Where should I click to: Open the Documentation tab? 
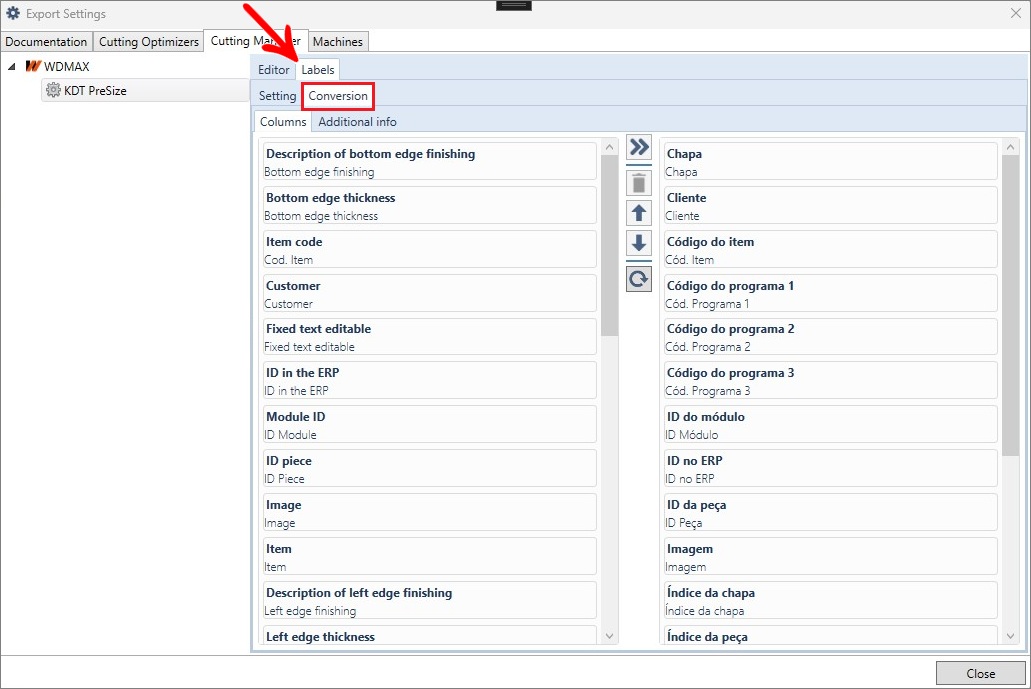pyautogui.click(x=46, y=41)
